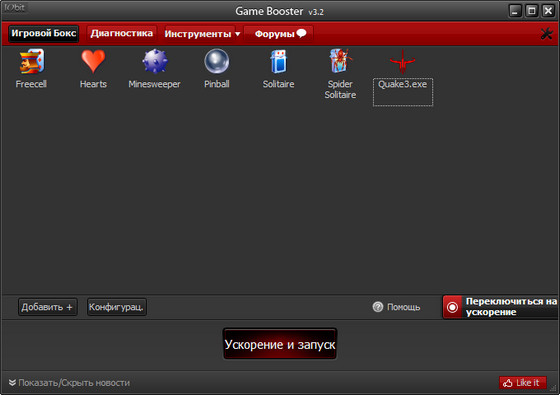Toggle Переключиться на ускорение switch
Screen dimensions: 560x395
pos(500,307)
